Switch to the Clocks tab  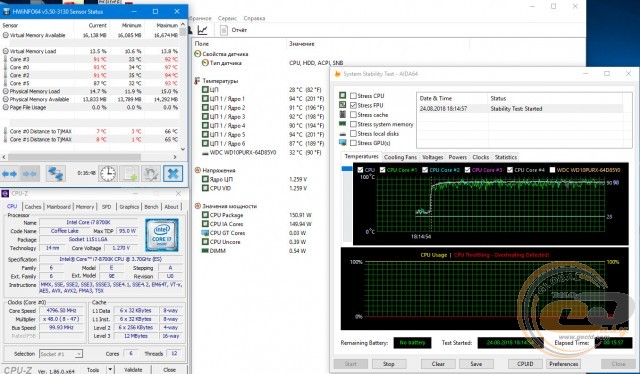click(480, 157)
